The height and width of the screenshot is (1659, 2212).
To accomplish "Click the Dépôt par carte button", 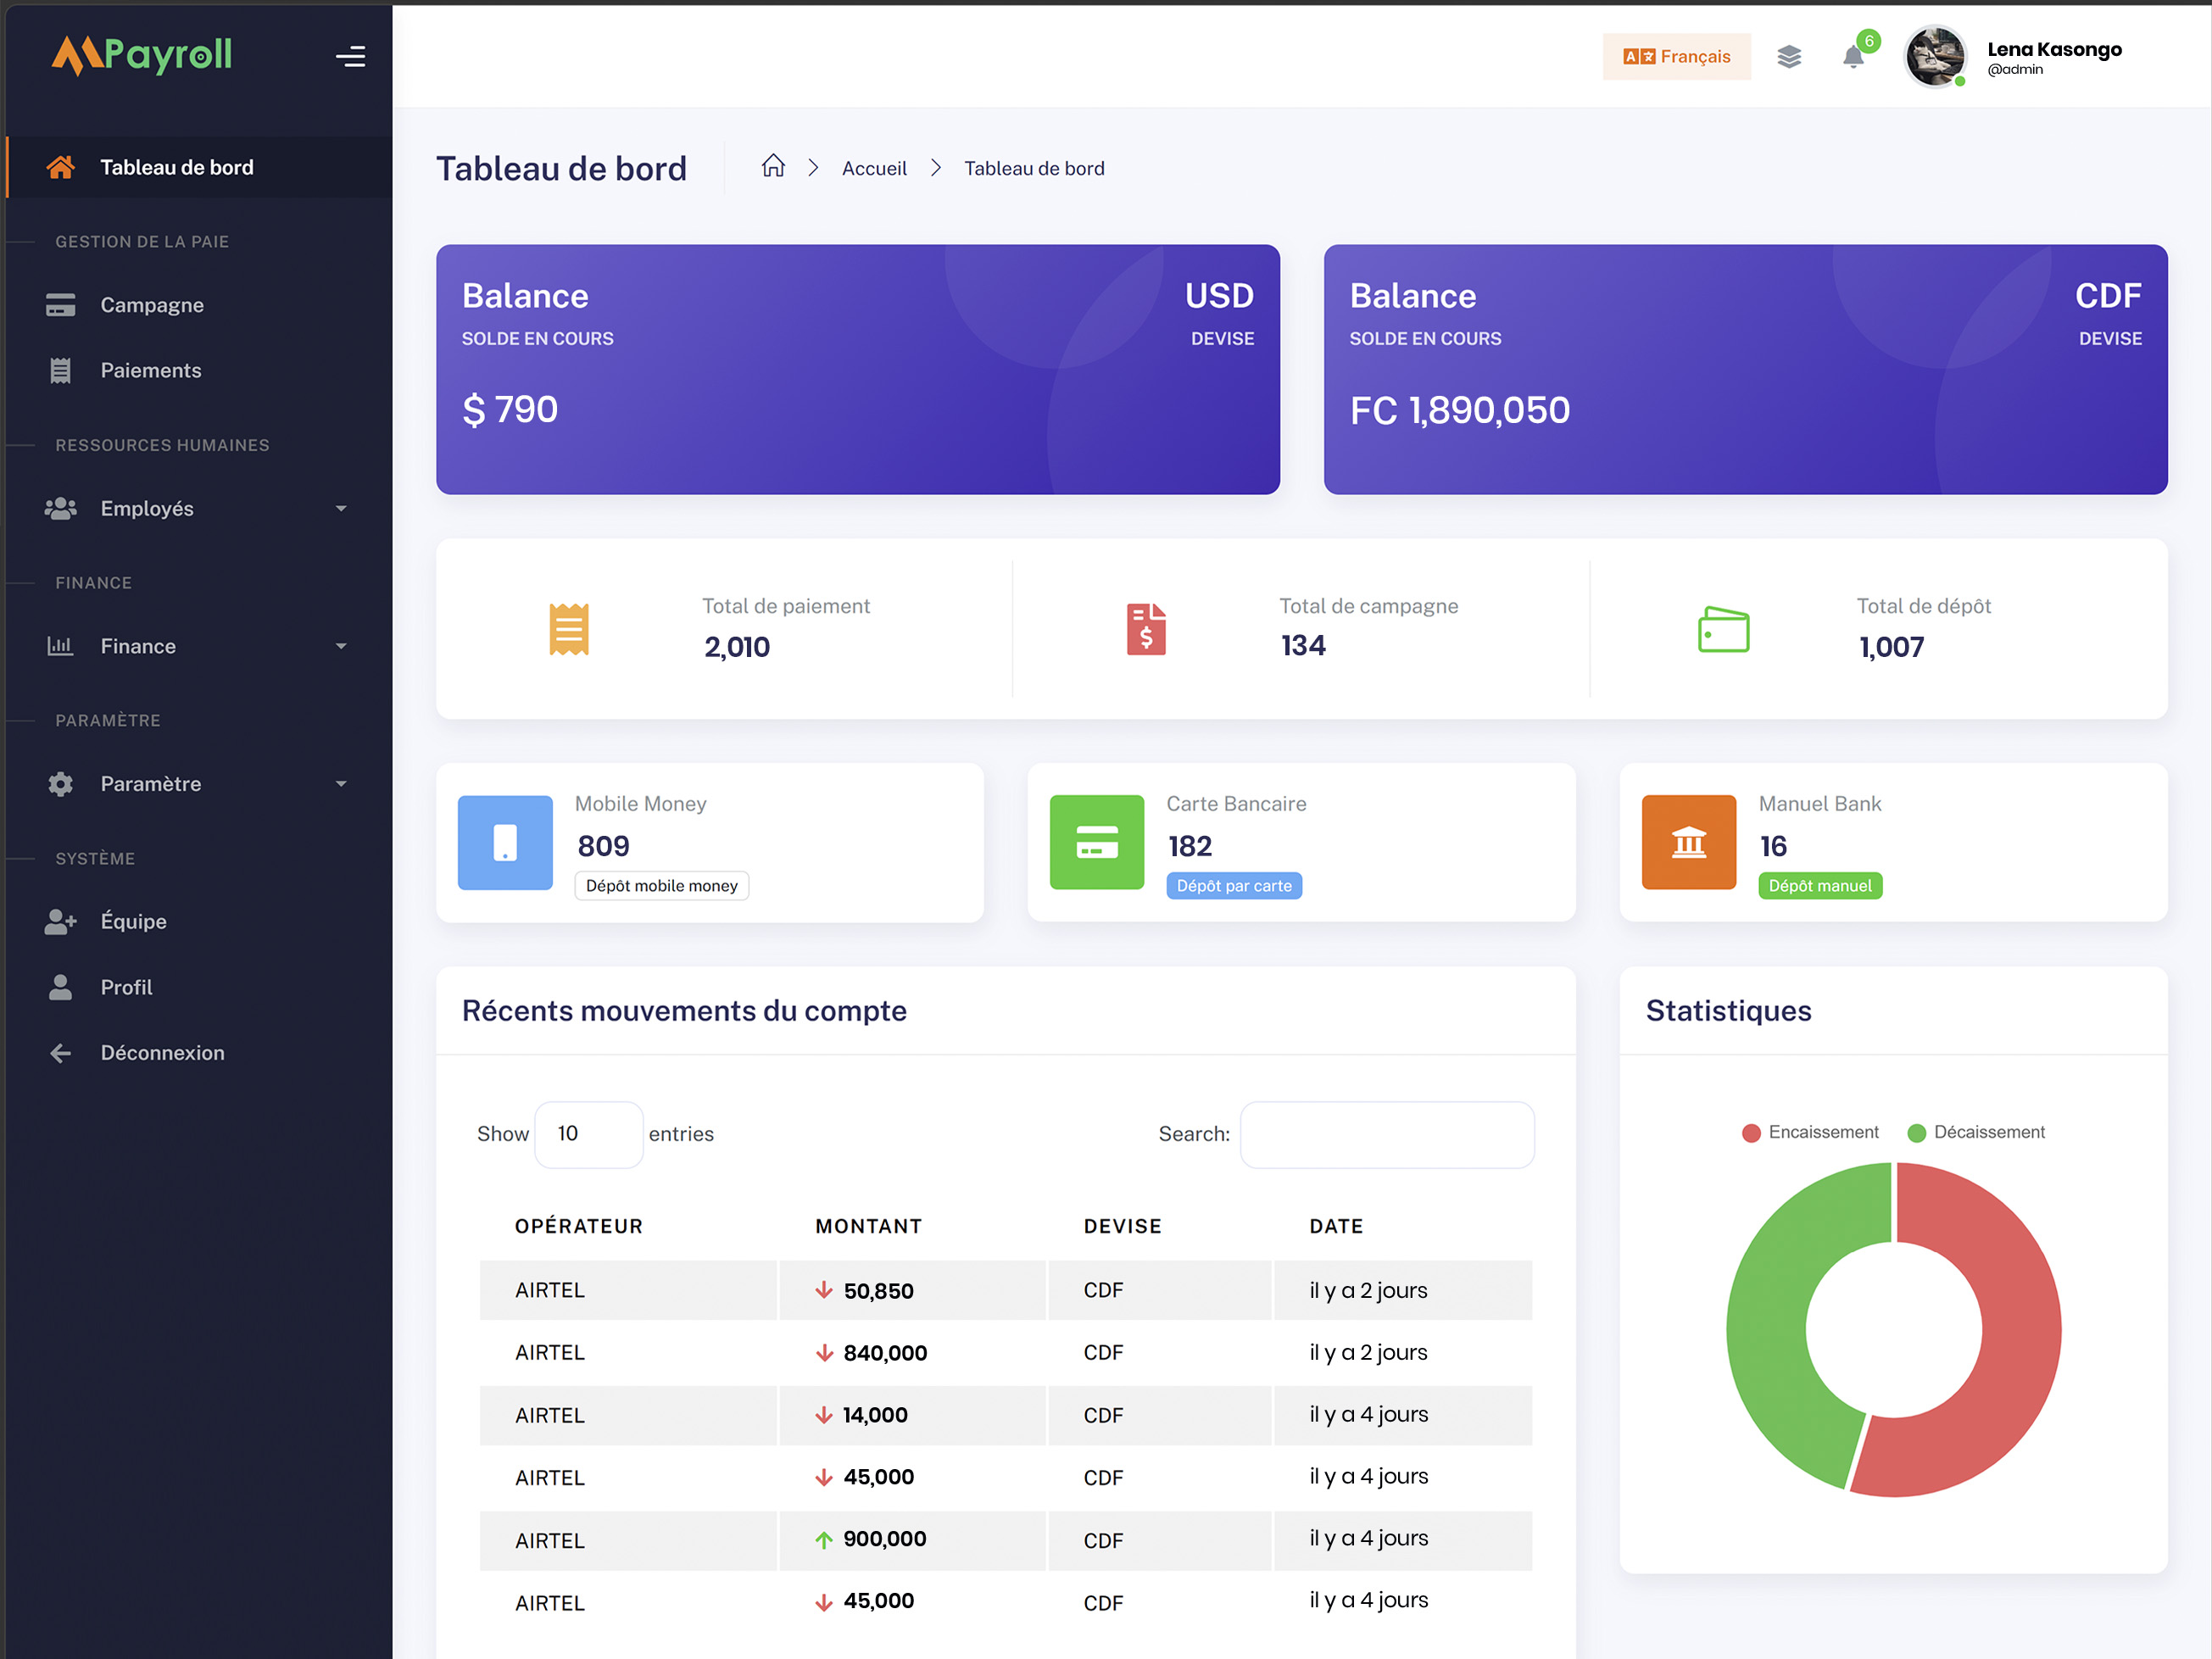I will [x=1234, y=886].
